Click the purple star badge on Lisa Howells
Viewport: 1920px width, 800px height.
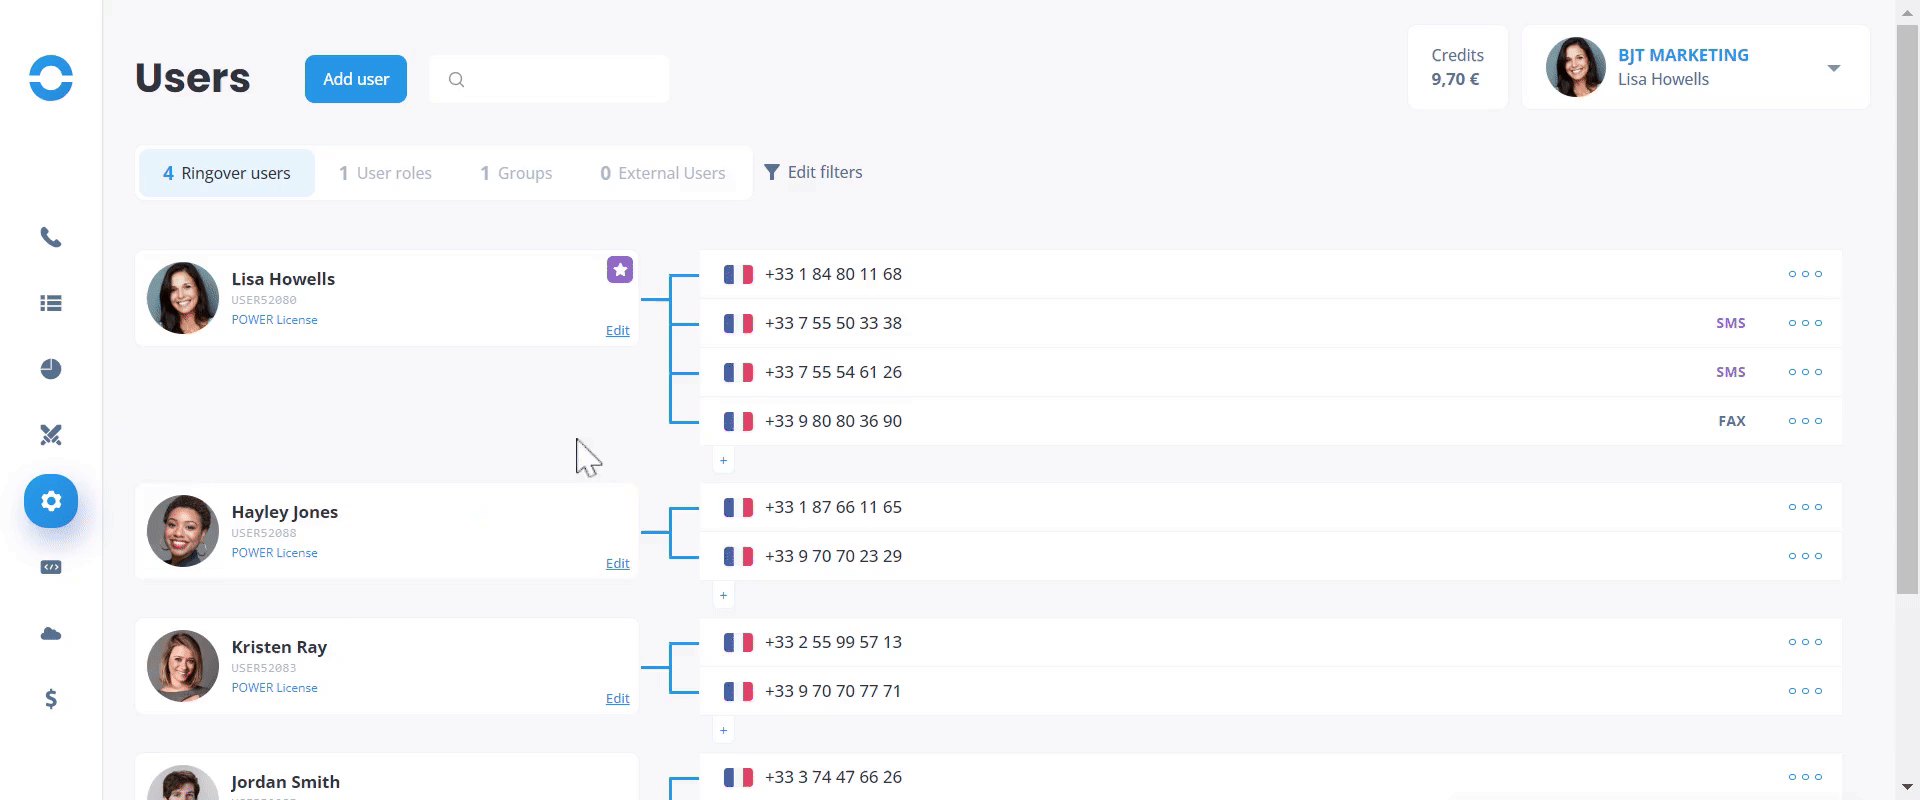click(620, 270)
